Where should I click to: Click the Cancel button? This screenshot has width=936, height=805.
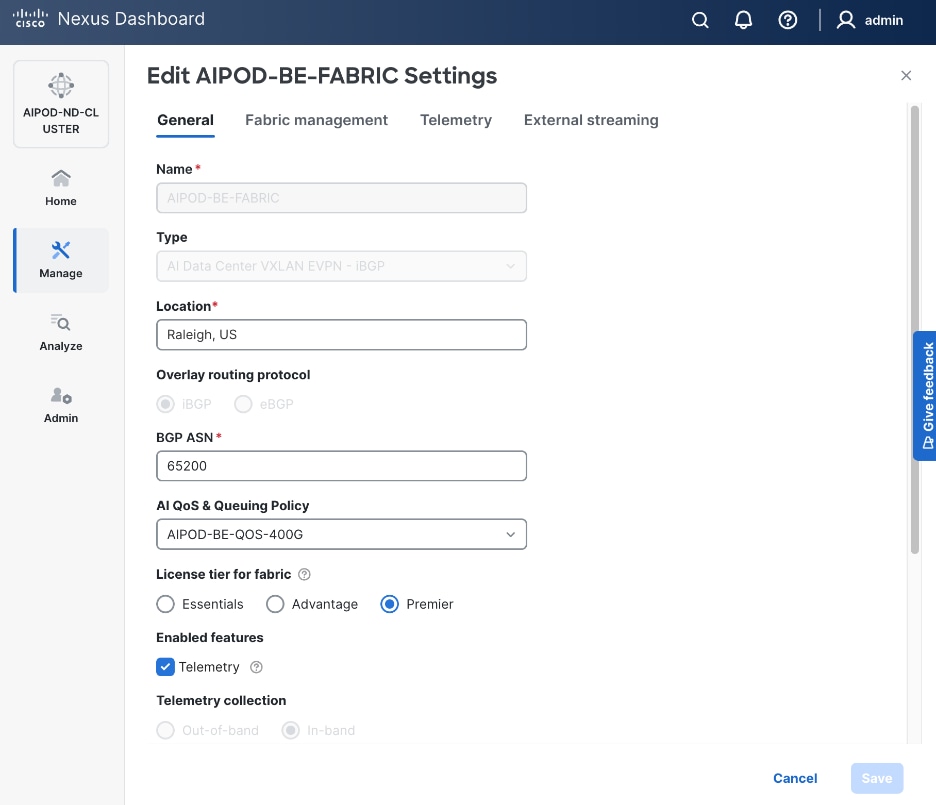pyautogui.click(x=795, y=778)
